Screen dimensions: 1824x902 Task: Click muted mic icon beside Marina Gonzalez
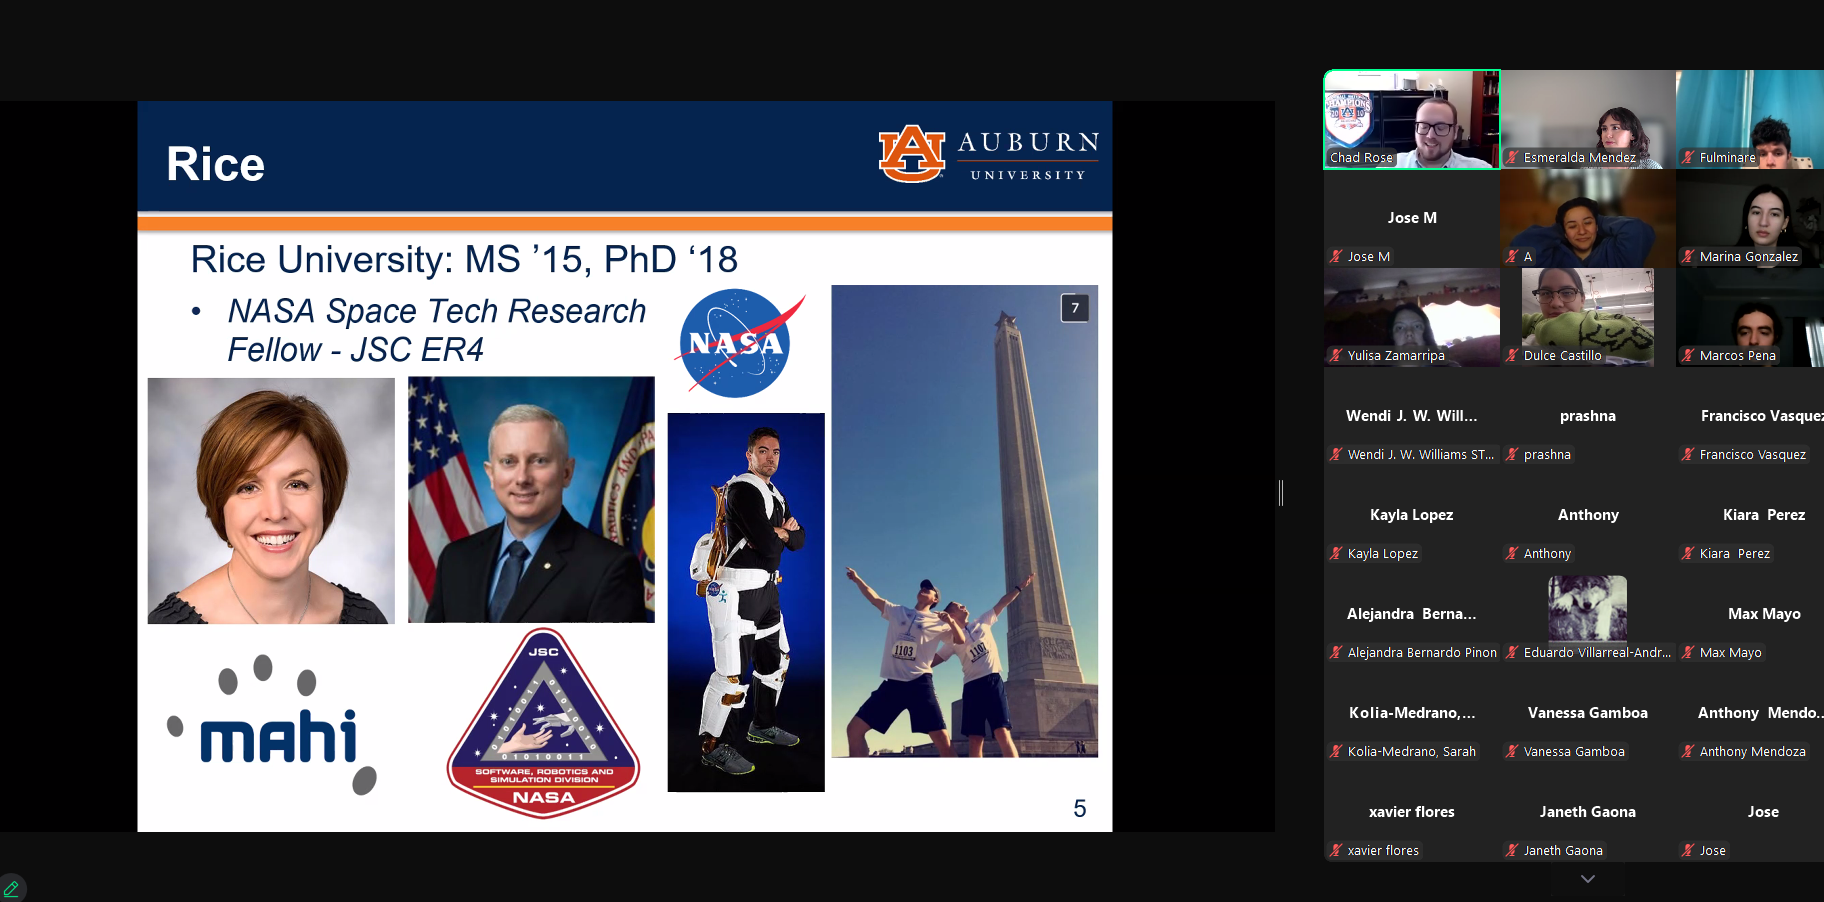[1688, 257]
